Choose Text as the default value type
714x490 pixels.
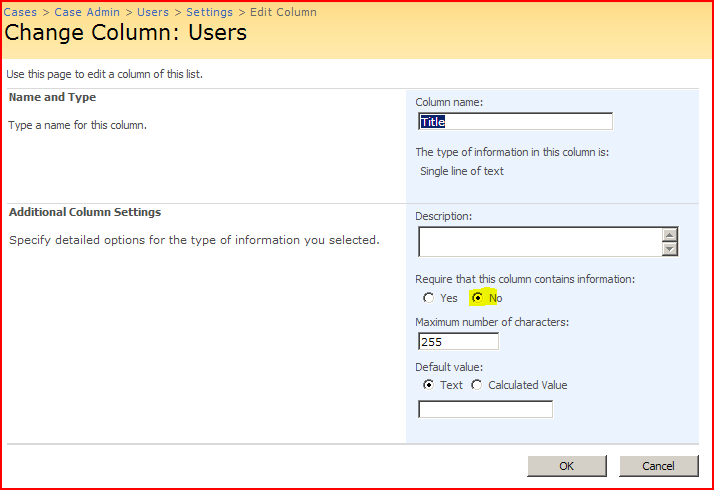click(x=429, y=385)
